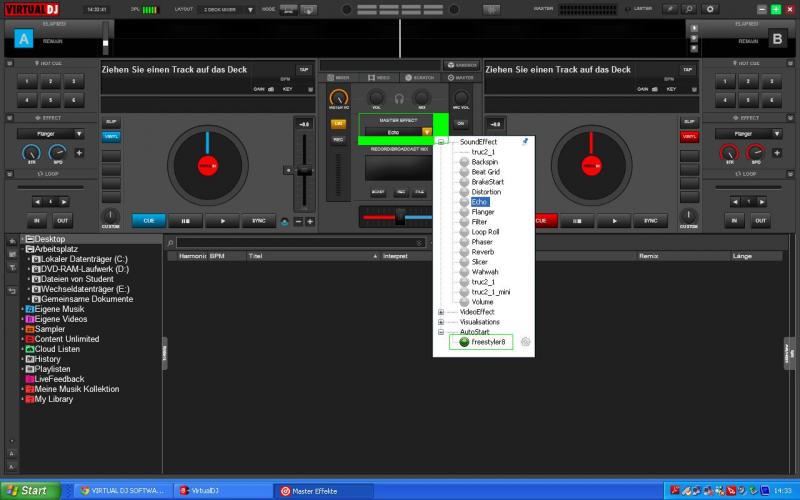Image resolution: width=800 pixels, height=500 pixels.
Task: Expand the VideoEffect tree node
Action: coord(441,312)
